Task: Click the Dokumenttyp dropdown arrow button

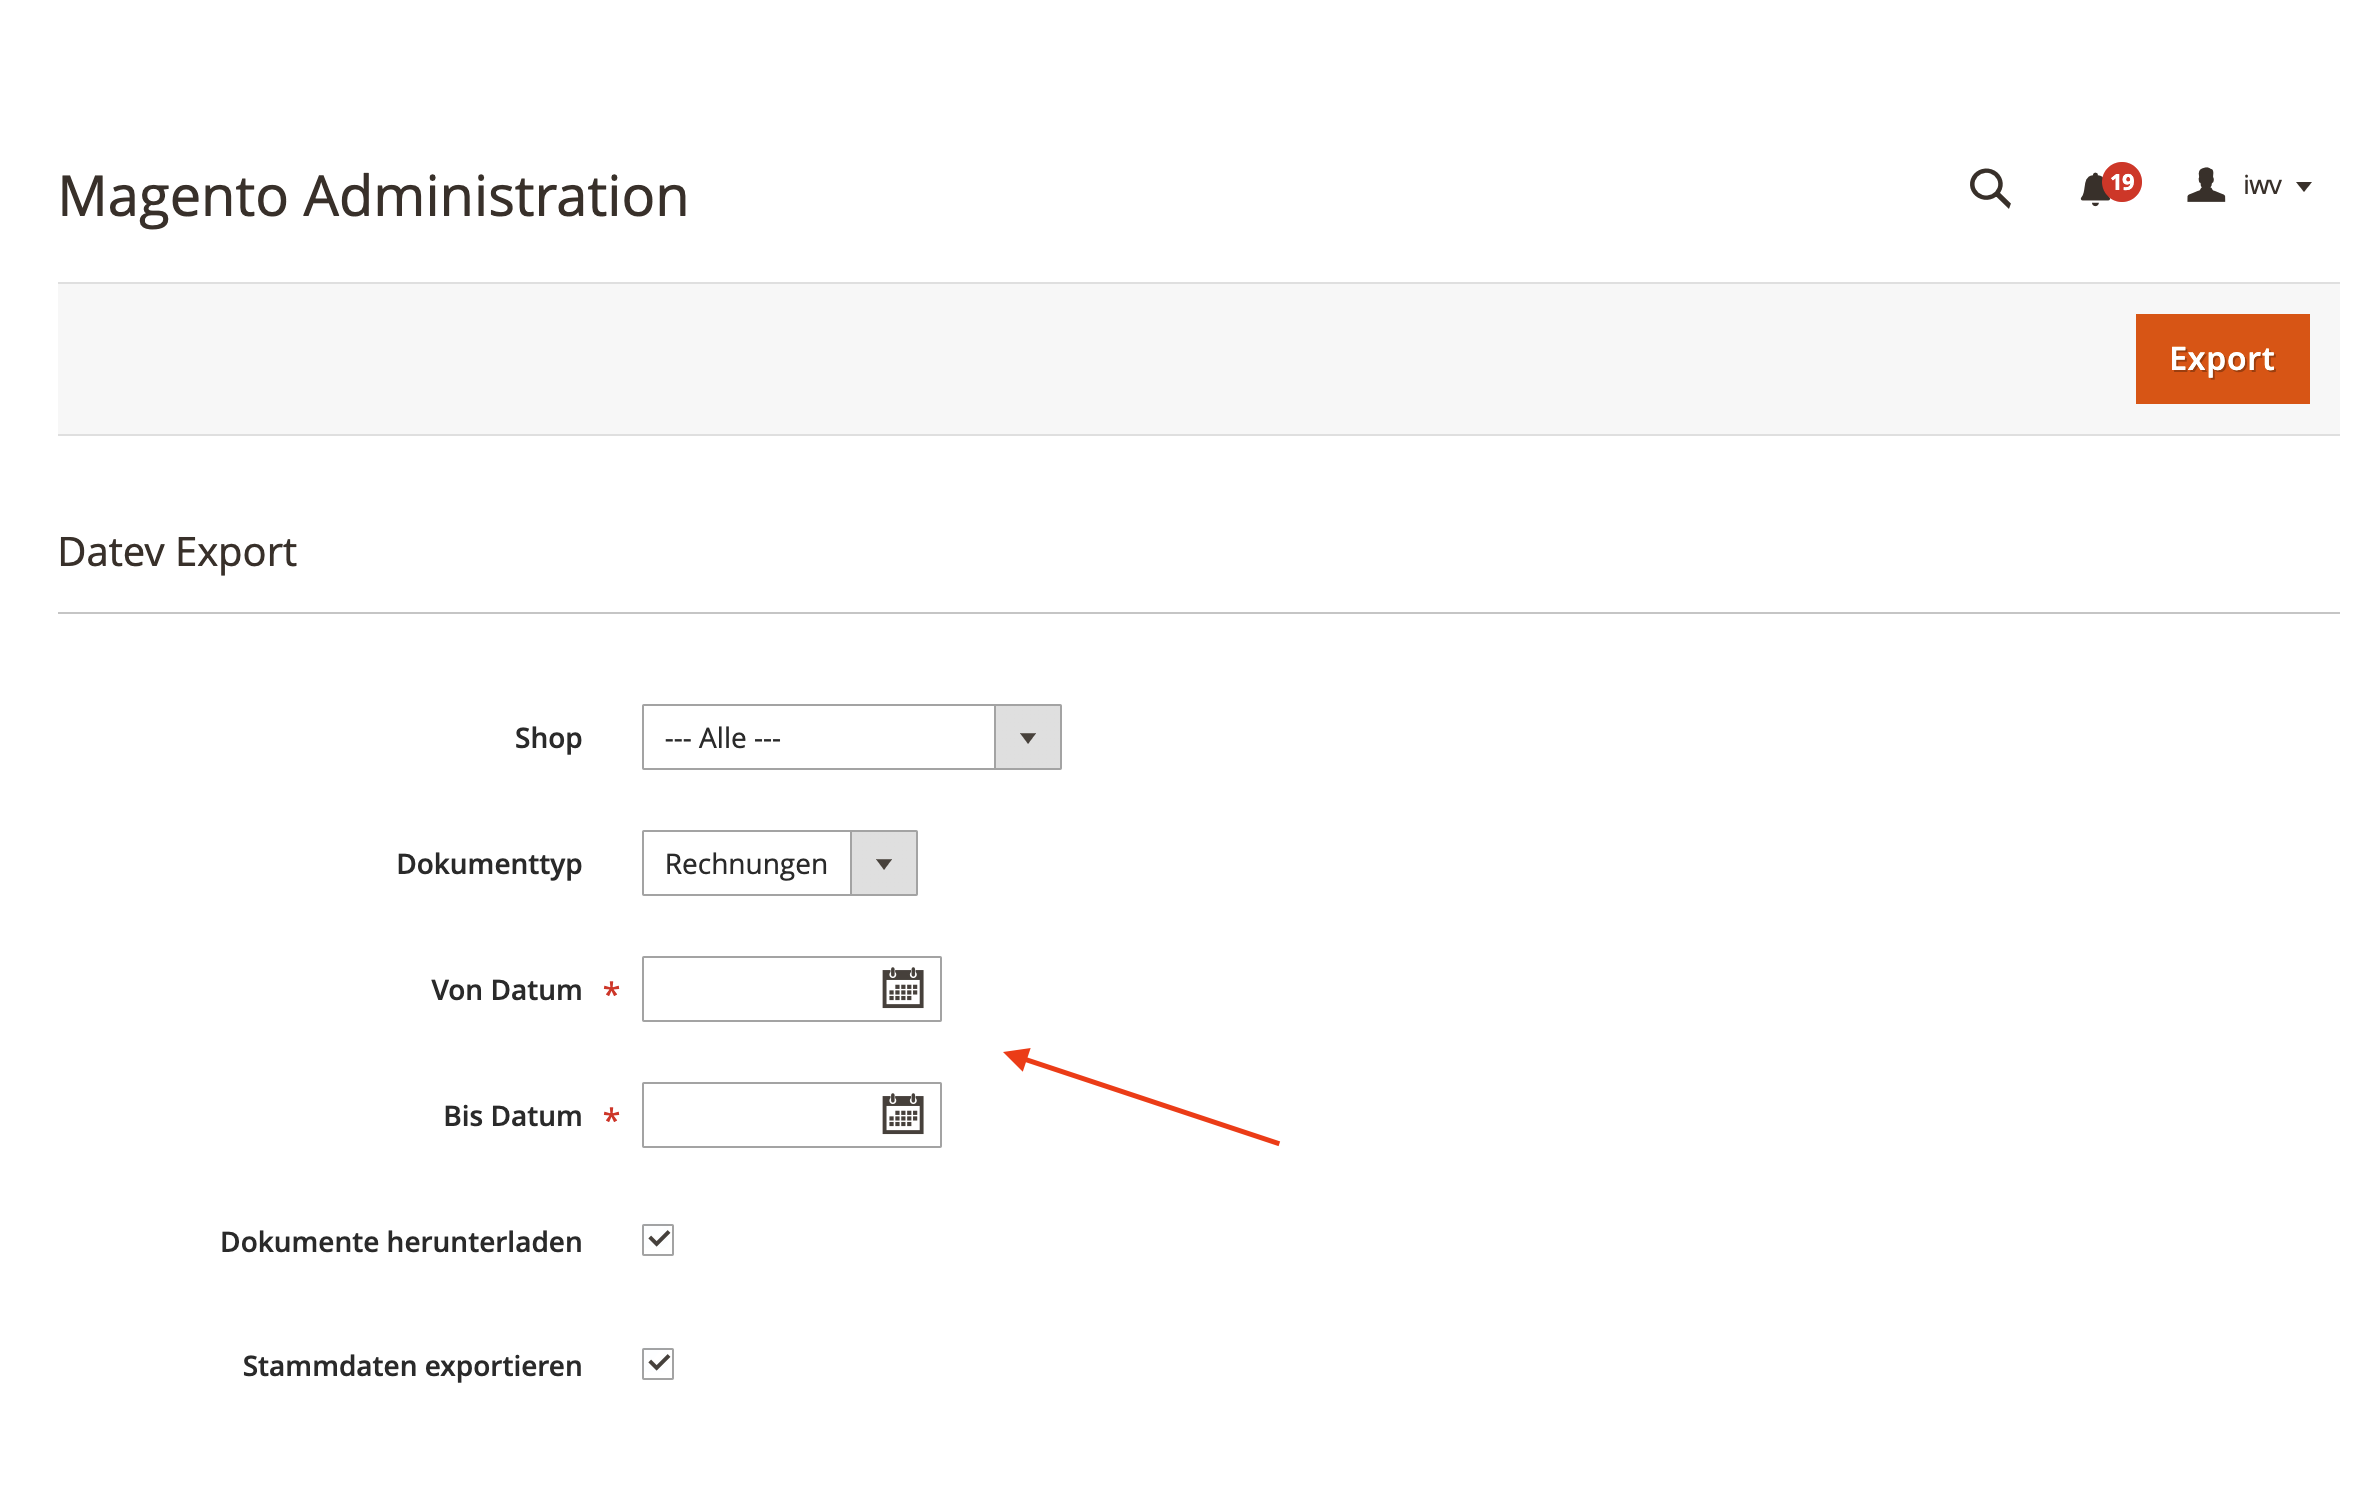Action: (883, 864)
